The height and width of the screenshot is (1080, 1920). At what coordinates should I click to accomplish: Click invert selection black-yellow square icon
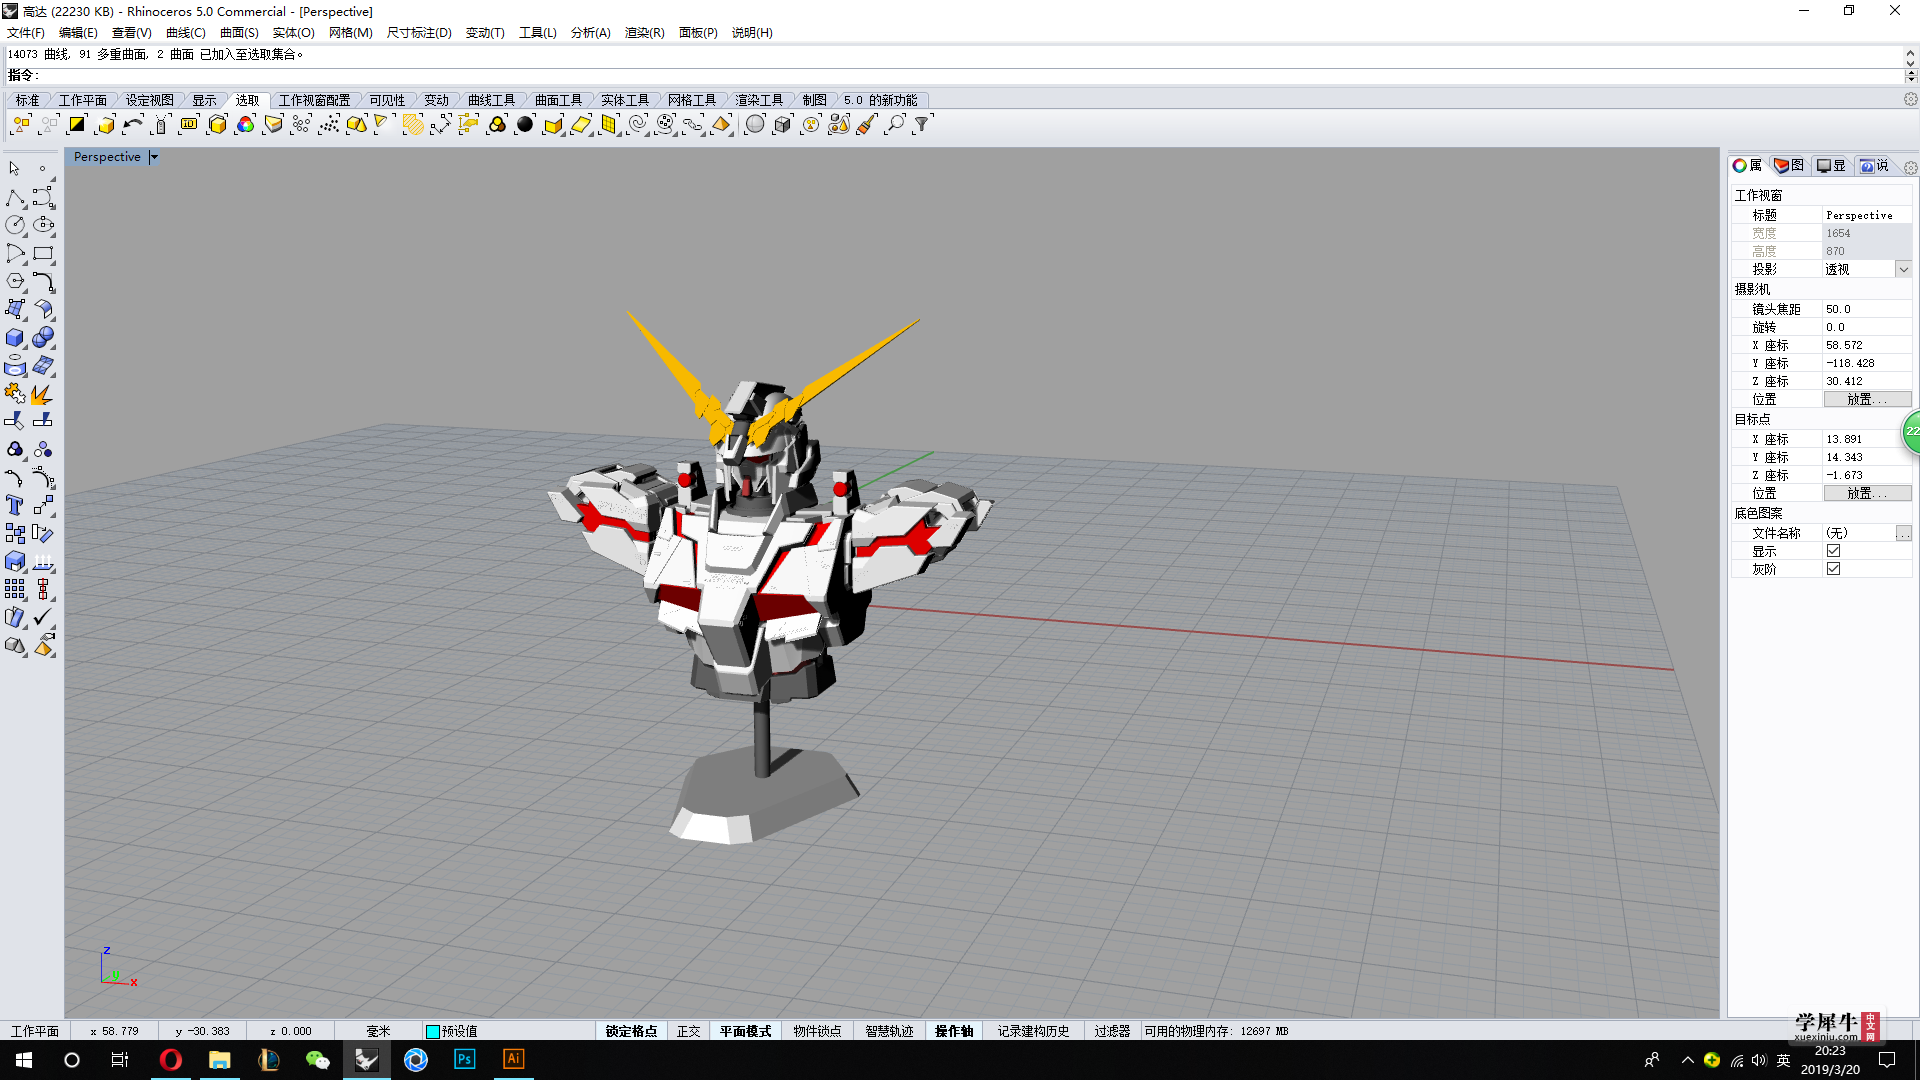[x=77, y=125]
